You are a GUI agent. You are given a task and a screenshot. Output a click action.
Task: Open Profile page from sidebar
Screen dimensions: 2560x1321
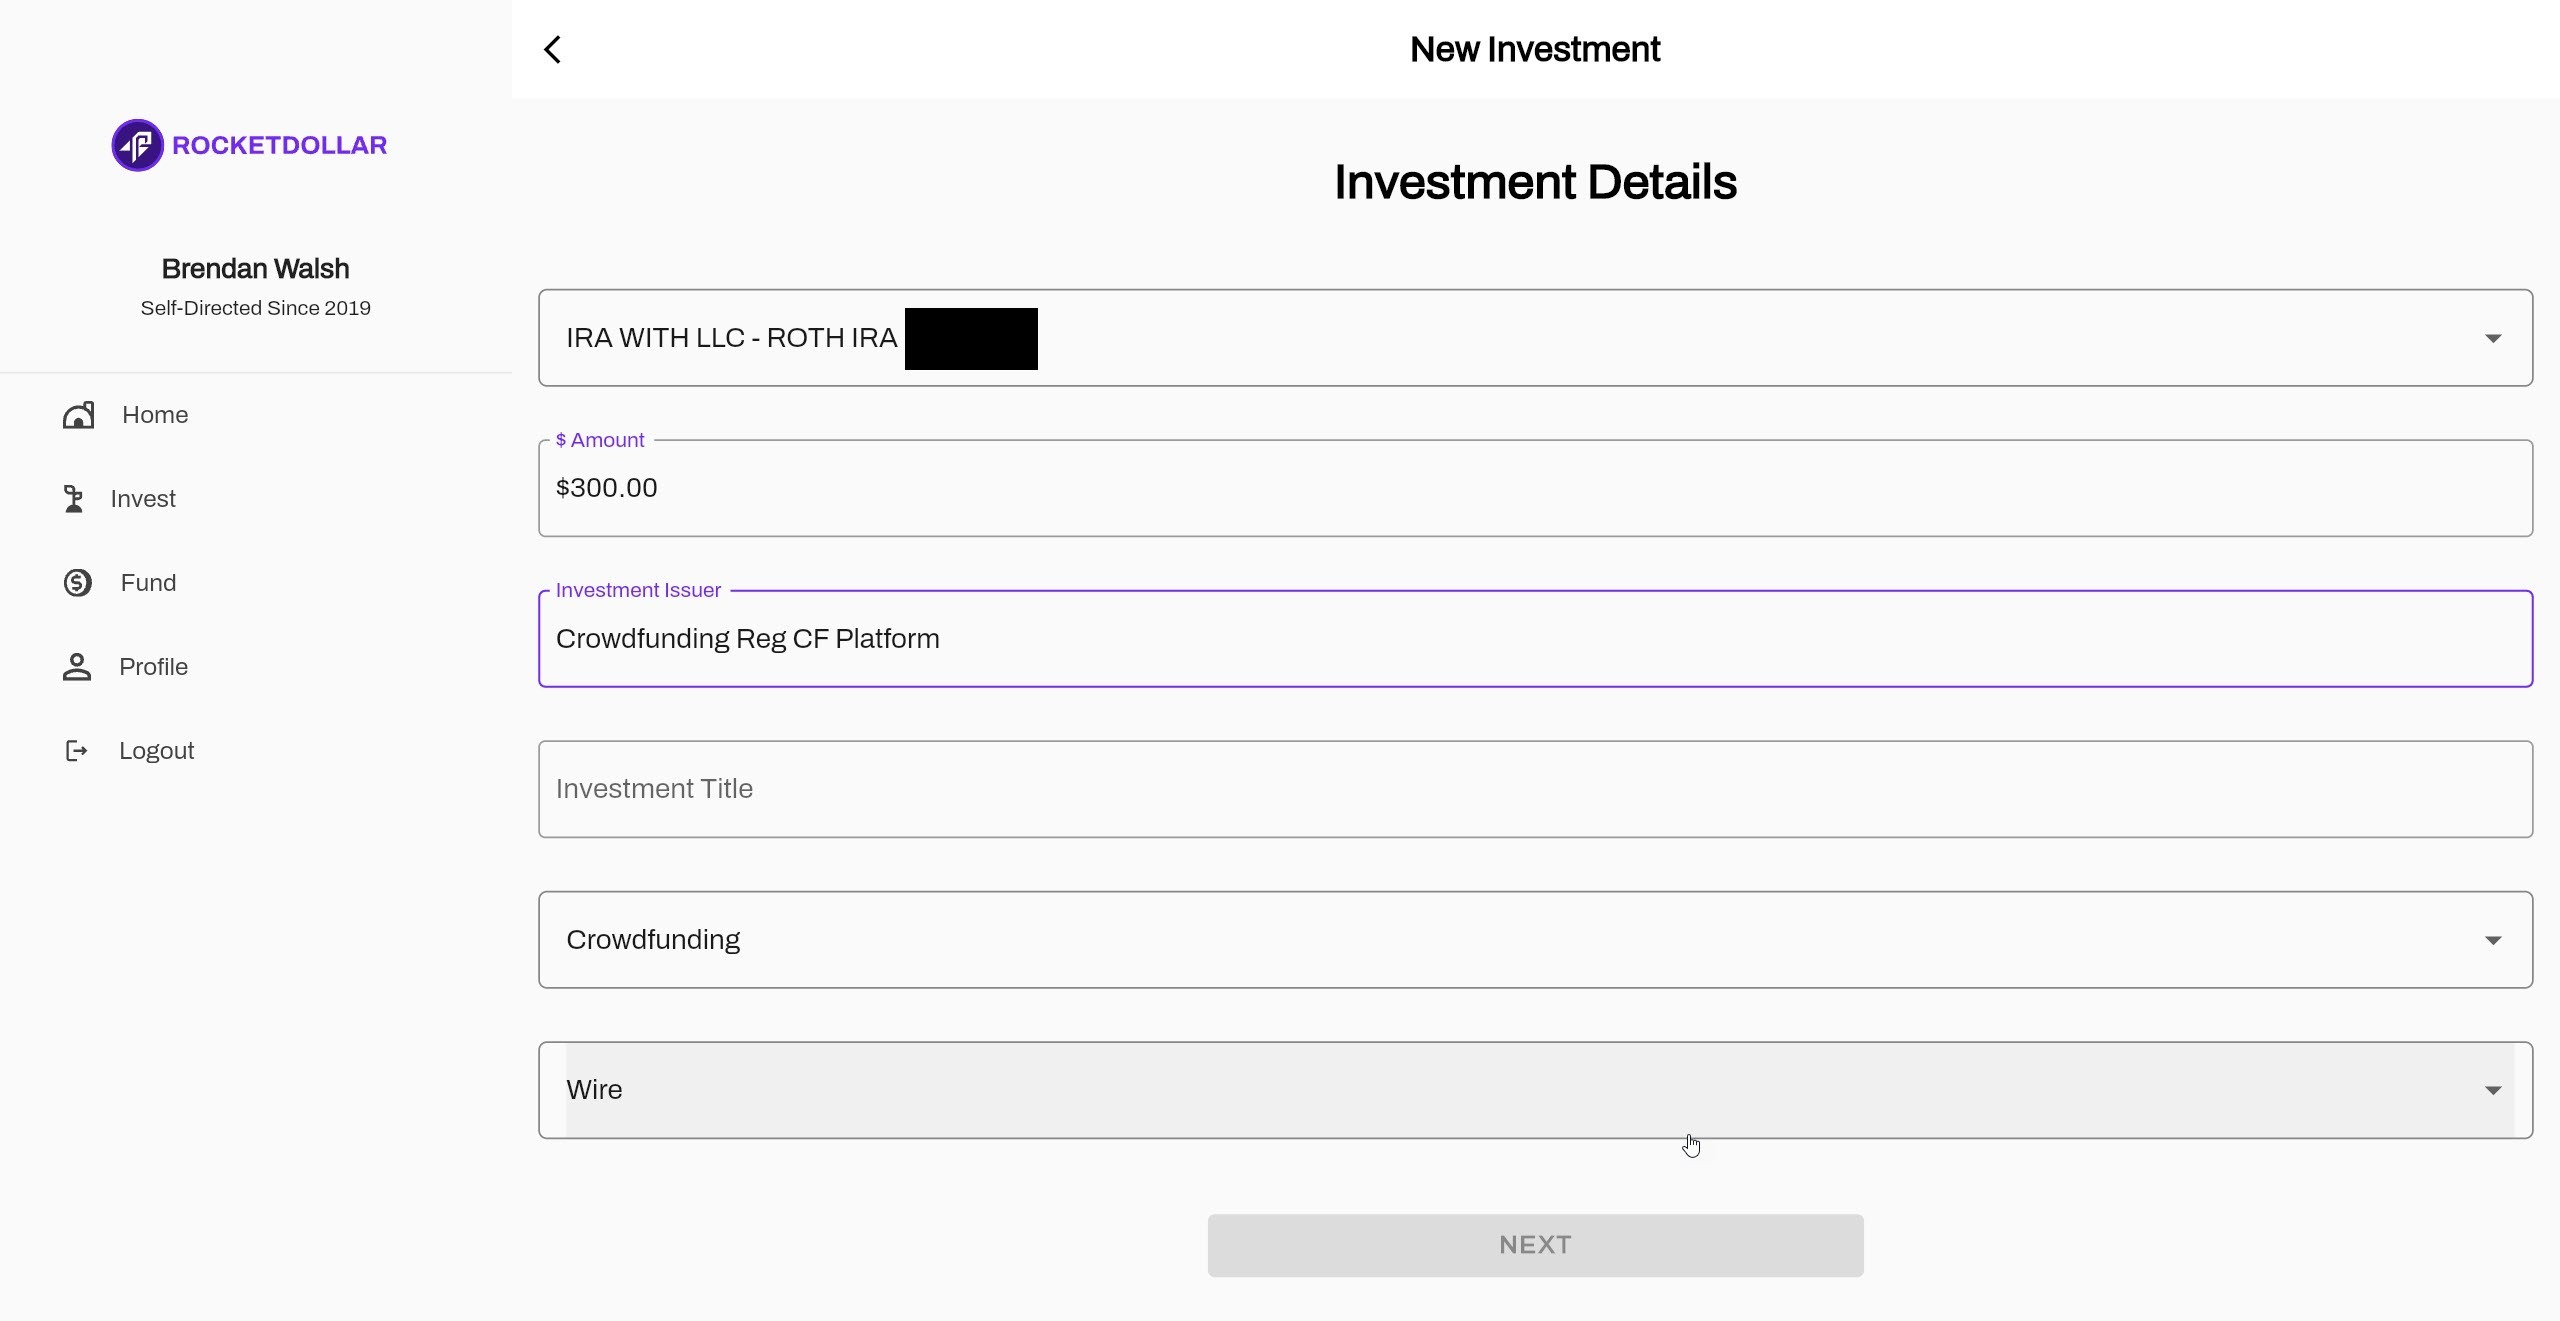153,667
